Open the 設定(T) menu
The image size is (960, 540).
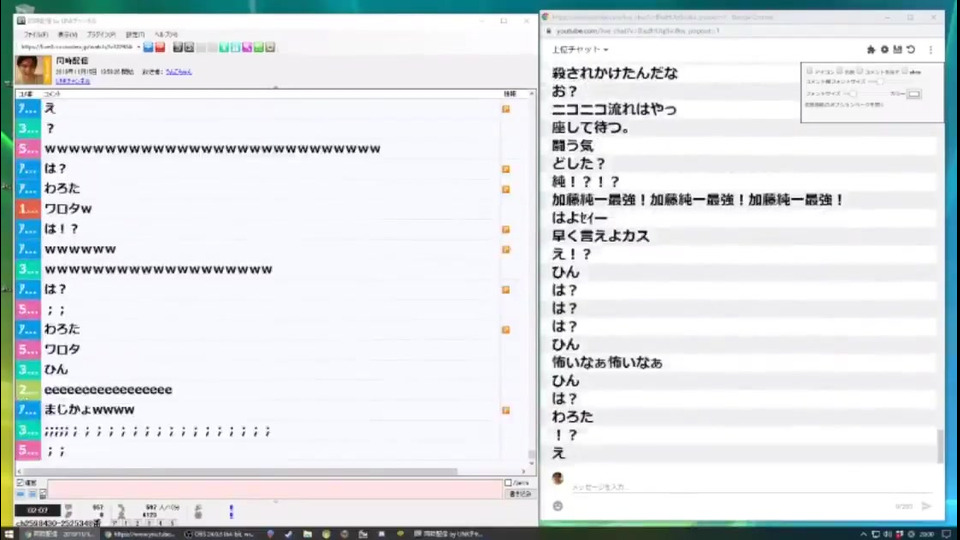coord(135,34)
